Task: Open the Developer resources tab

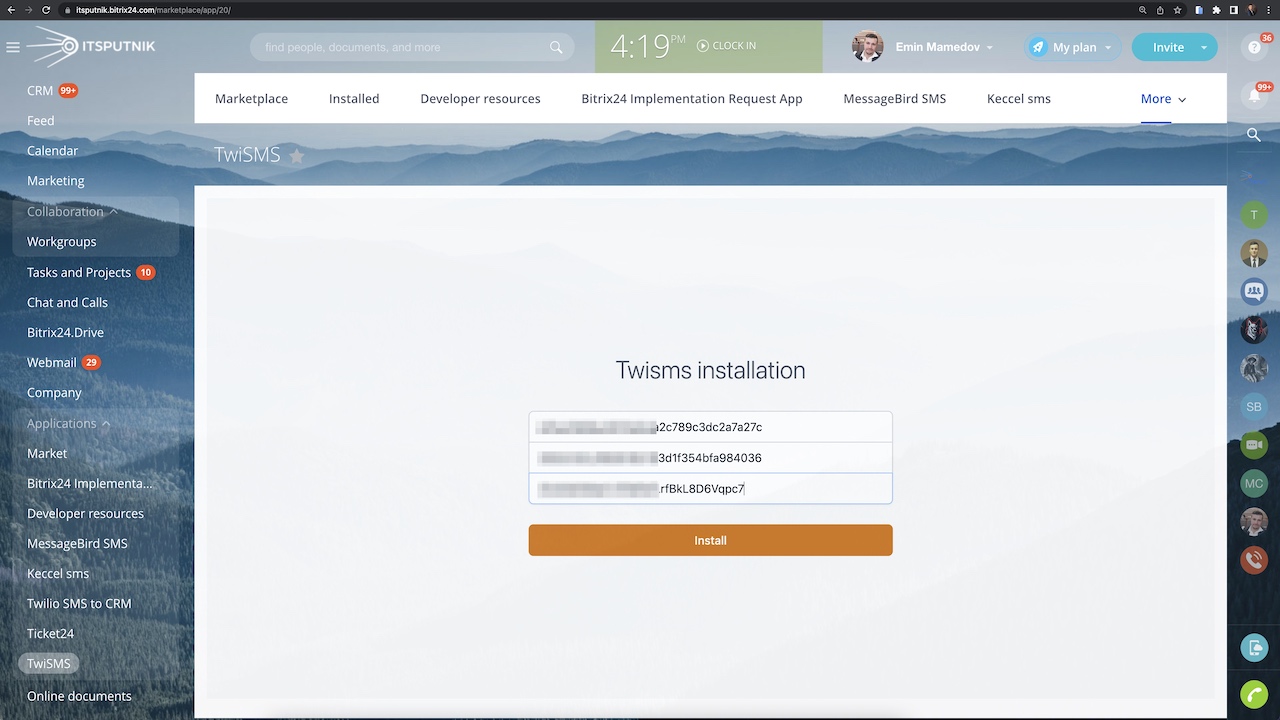Action: pyautogui.click(x=480, y=99)
